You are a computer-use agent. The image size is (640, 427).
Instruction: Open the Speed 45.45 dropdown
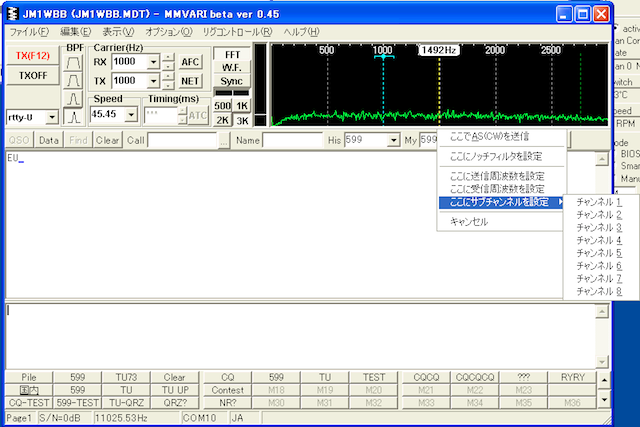pyautogui.click(x=131, y=115)
